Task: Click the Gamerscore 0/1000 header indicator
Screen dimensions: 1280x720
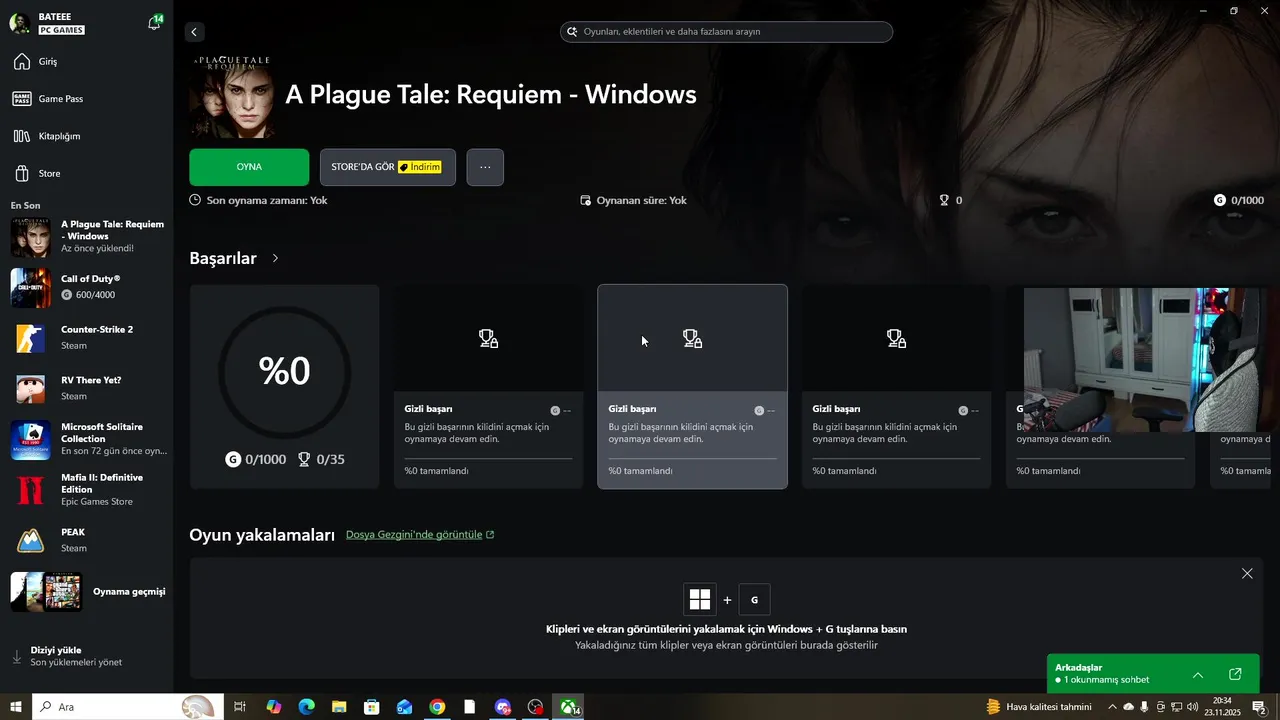Action: pos(1238,200)
